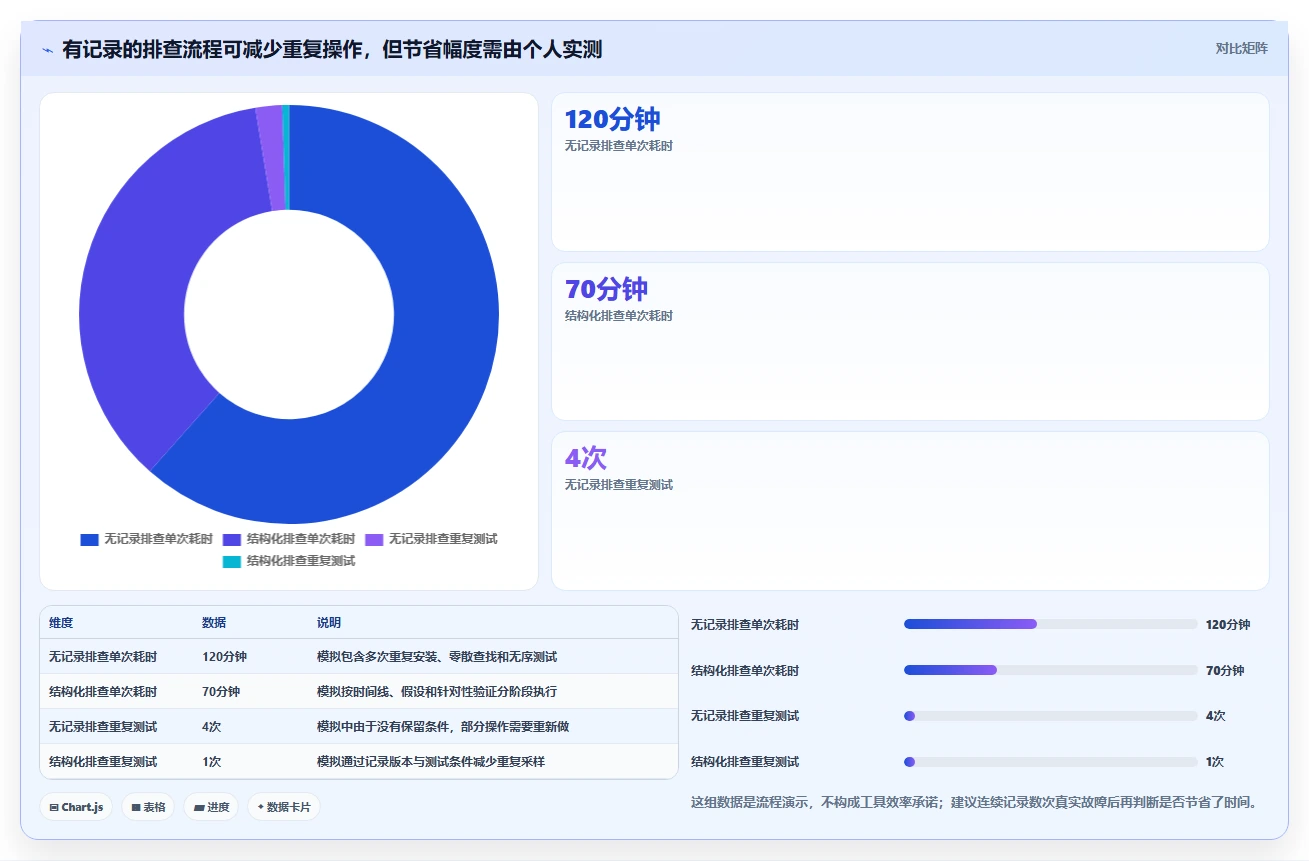
Task: Click the disclaimer note about 流程演示
Action: point(974,802)
